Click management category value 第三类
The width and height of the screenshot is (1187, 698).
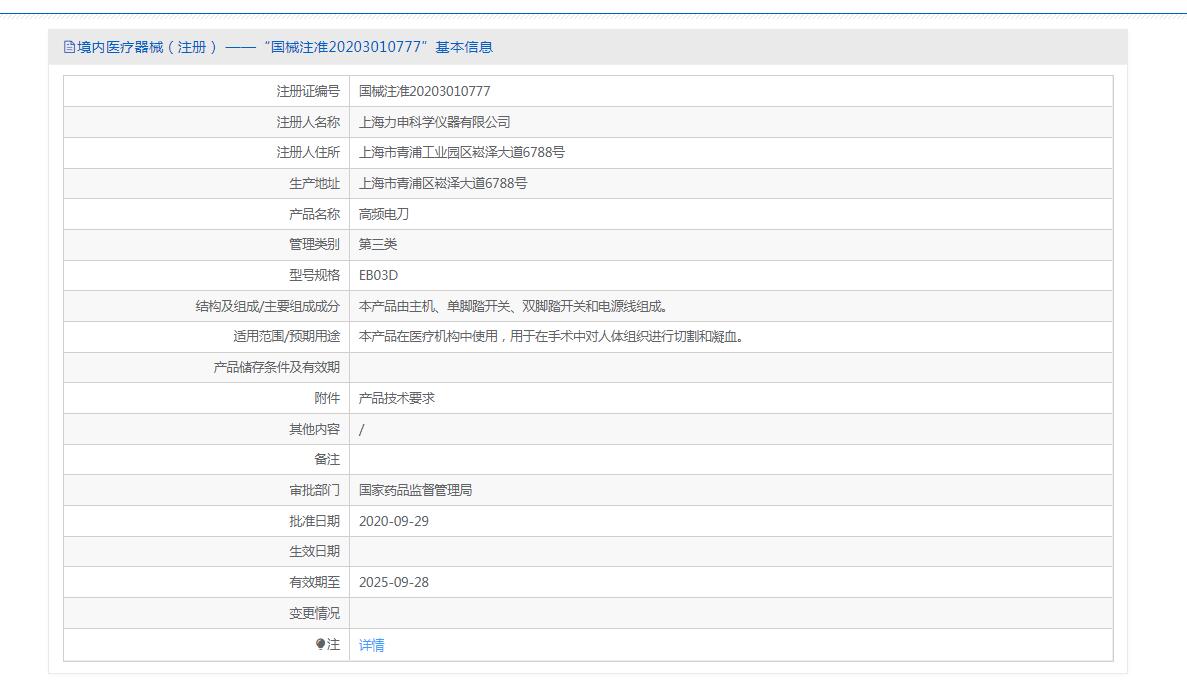click(378, 244)
